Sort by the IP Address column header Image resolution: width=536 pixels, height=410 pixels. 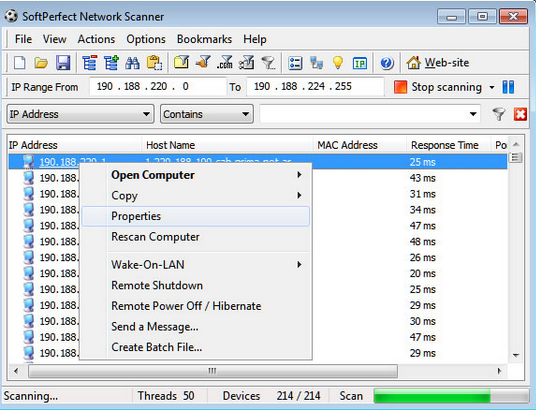click(x=74, y=145)
